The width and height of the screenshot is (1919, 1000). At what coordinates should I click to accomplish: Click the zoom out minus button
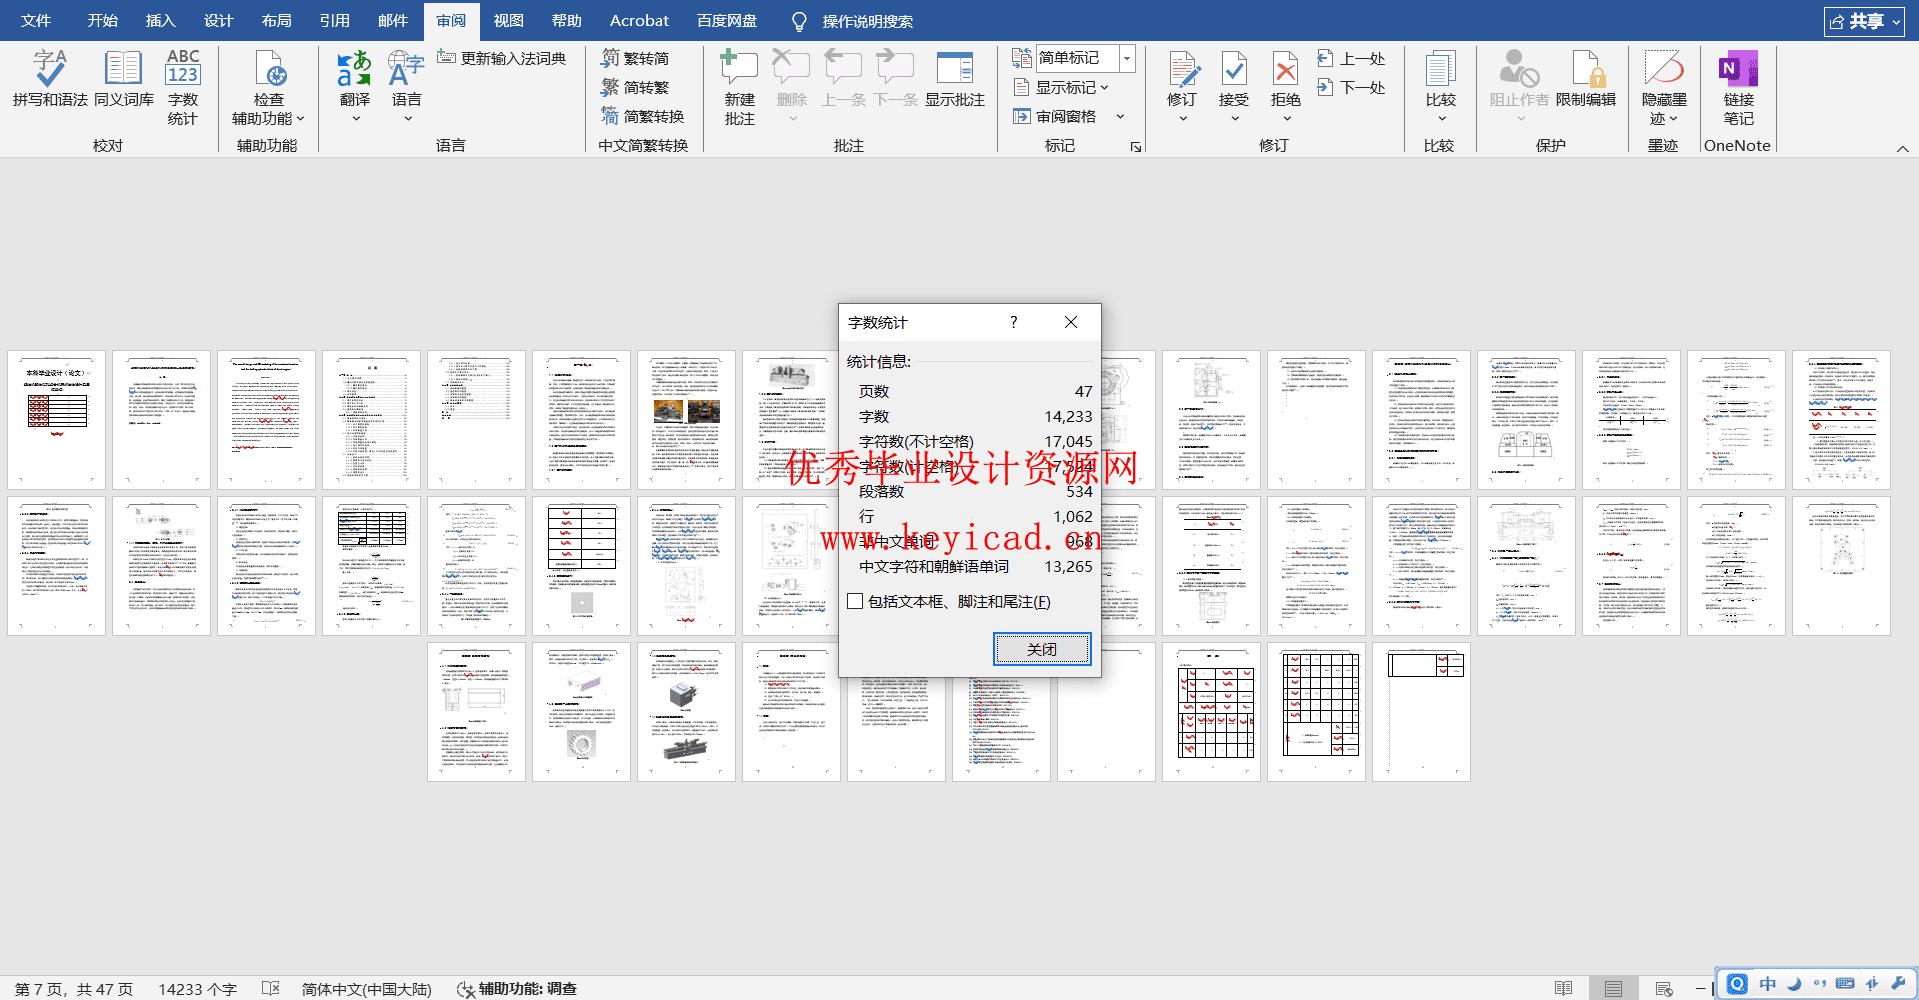tap(1700, 988)
